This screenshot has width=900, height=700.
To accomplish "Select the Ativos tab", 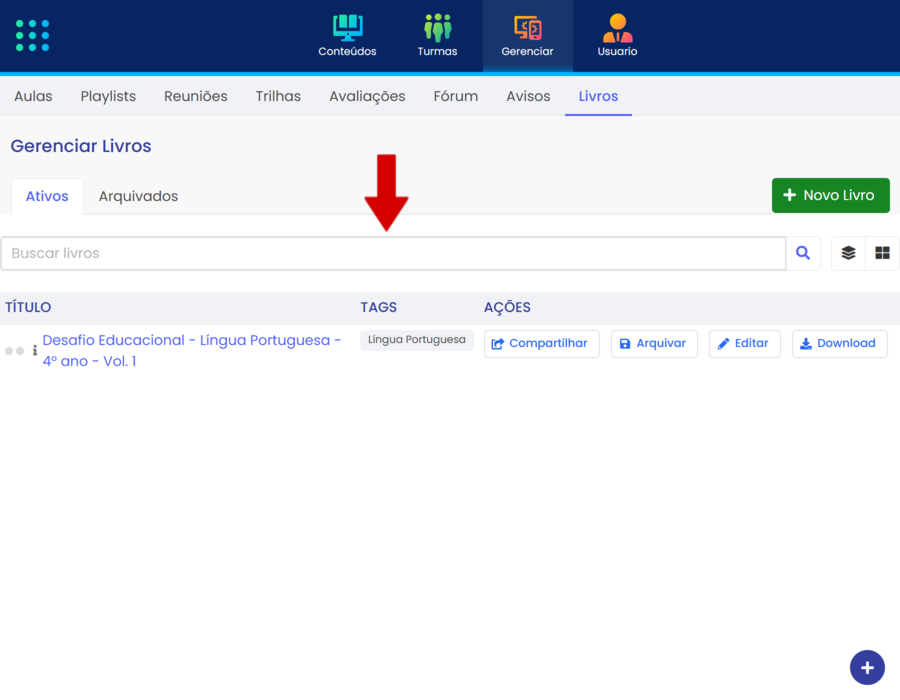I will tap(47, 196).
